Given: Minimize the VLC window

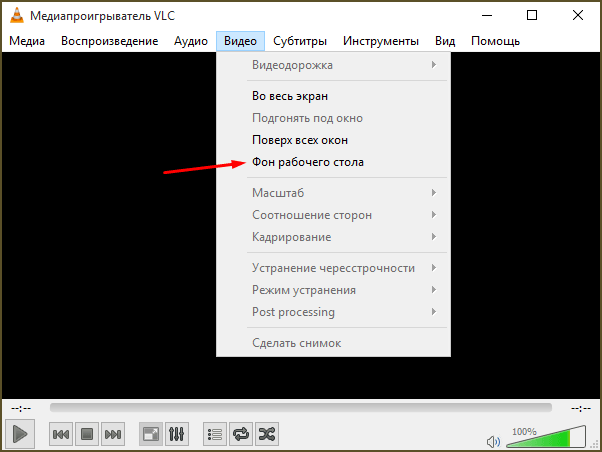Looking at the screenshot, I should click(487, 15).
